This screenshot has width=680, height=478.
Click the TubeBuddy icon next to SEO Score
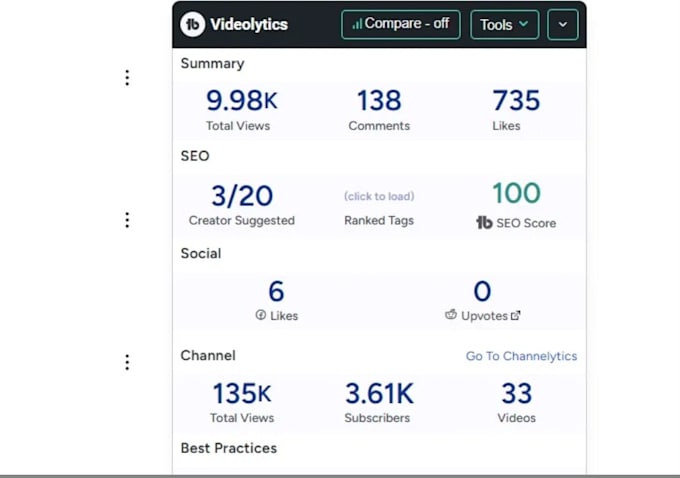(484, 223)
